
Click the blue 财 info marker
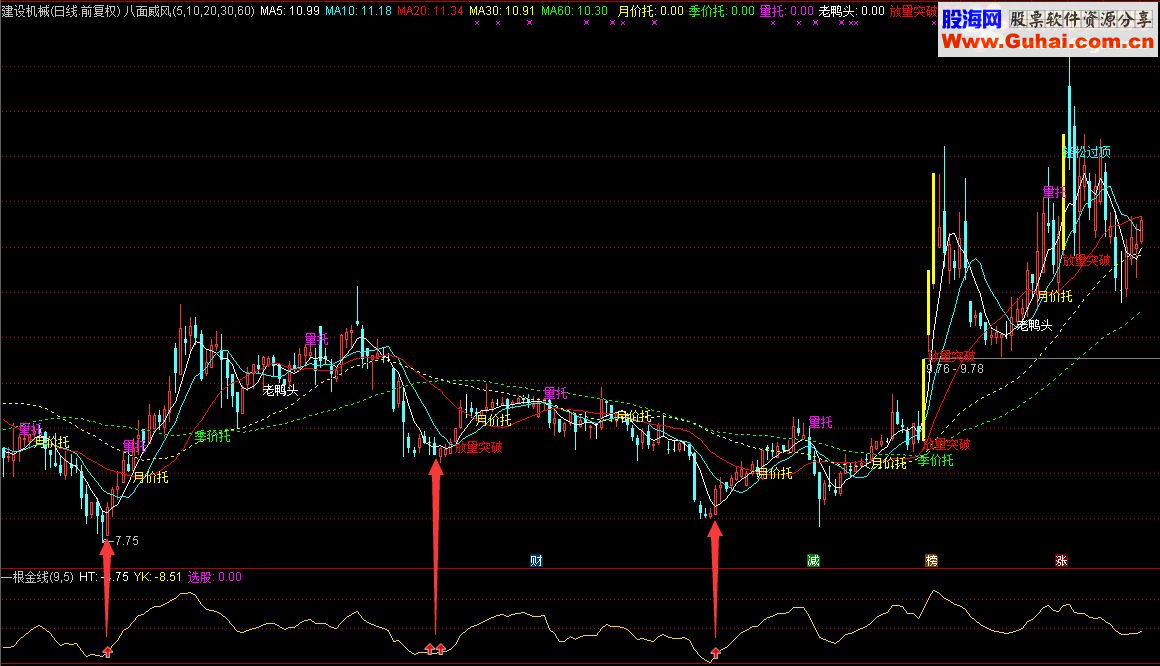pyautogui.click(x=536, y=561)
